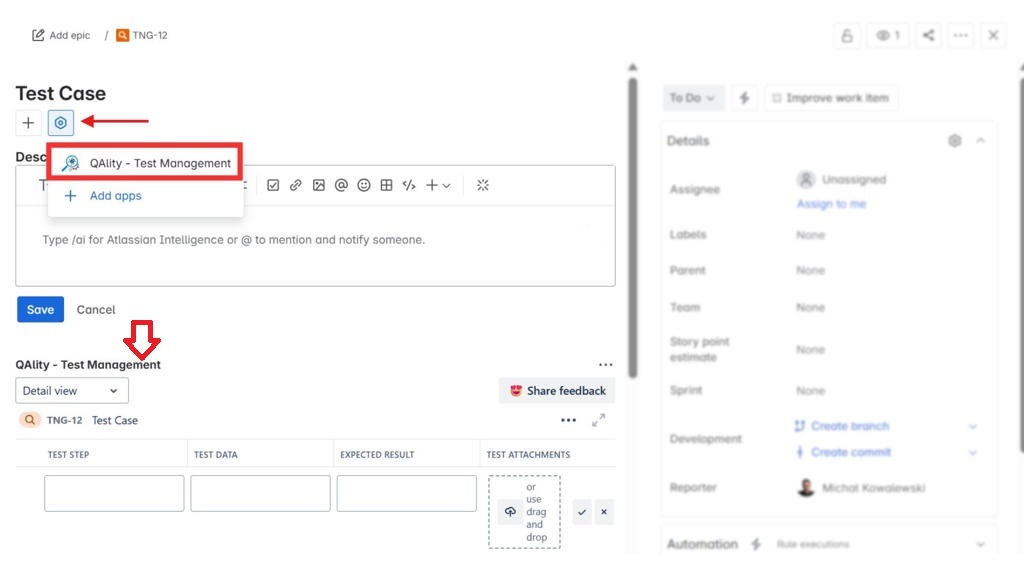The height and width of the screenshot is (576, 1024).
Task: Click the mention @ icon in the toolbar
Action: pos(341,185)
